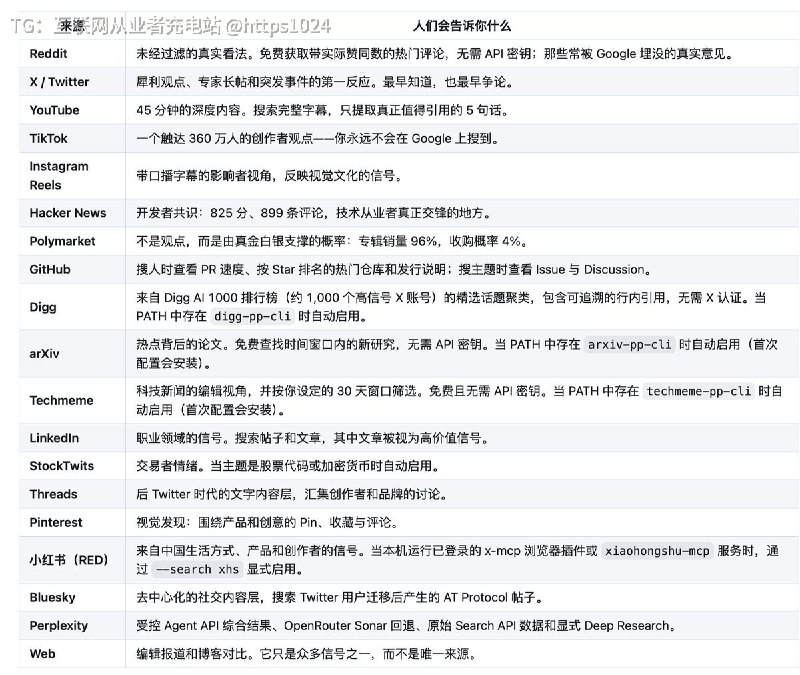Click the Polymarket description 不是观点
Image resolution: width=800 pixels, height=675 pixels.
[332, 241]
